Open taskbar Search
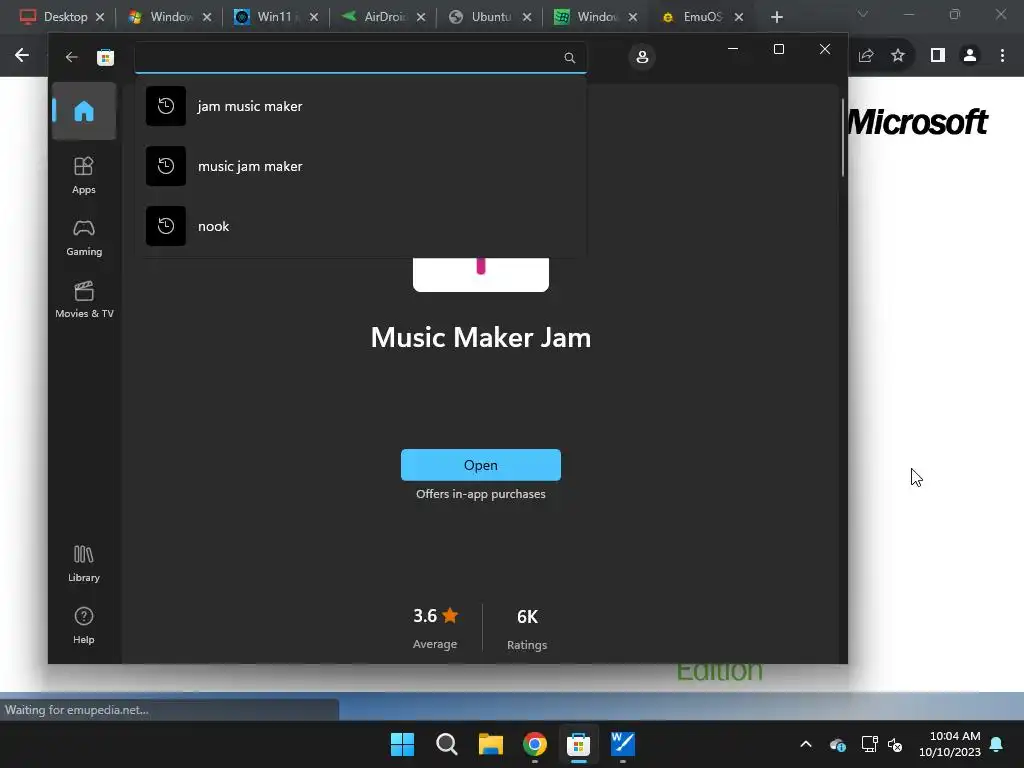Viewport: 1024px width, 768px height. (447, 744)
